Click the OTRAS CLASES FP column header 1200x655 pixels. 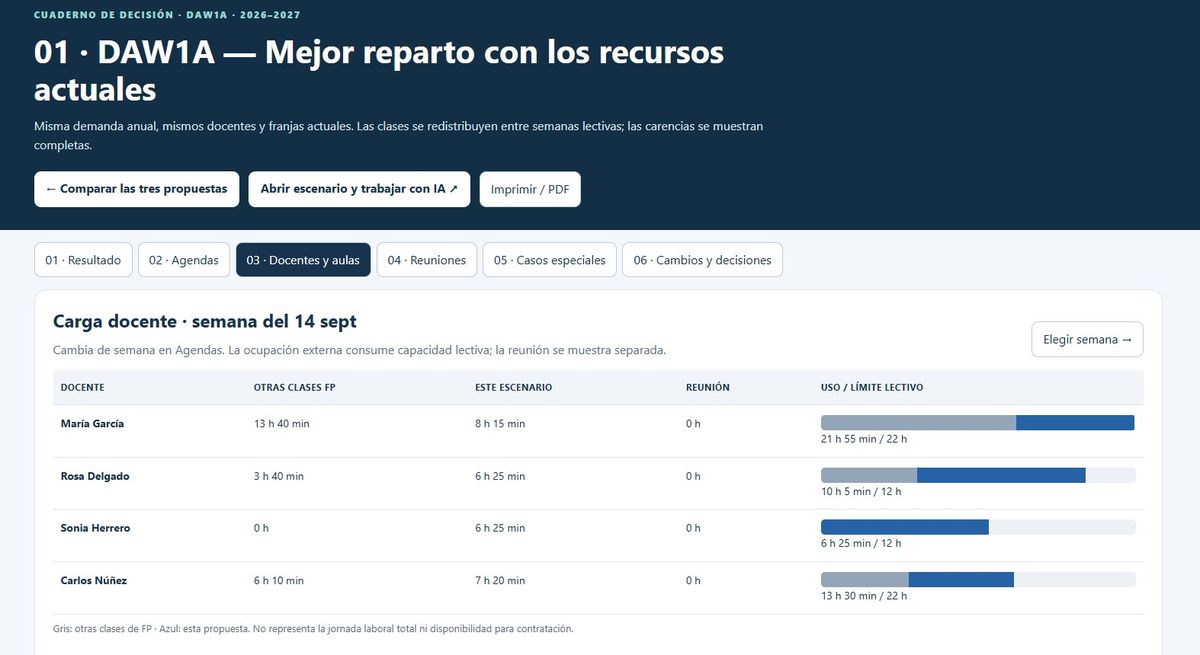click(294, 387)
